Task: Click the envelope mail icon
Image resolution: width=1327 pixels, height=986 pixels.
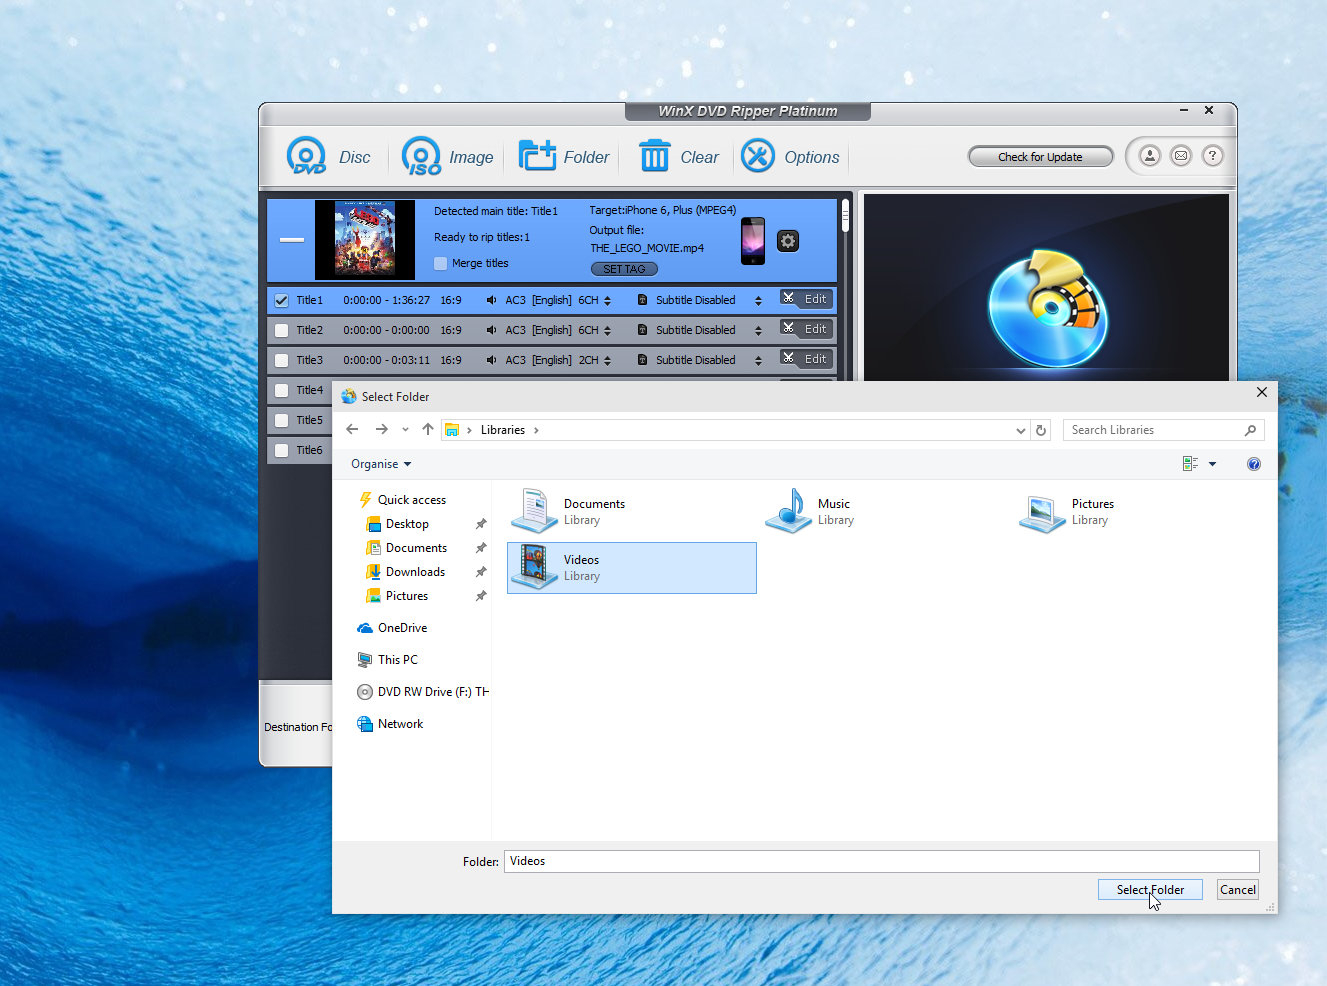Action: coord(1181,156)
